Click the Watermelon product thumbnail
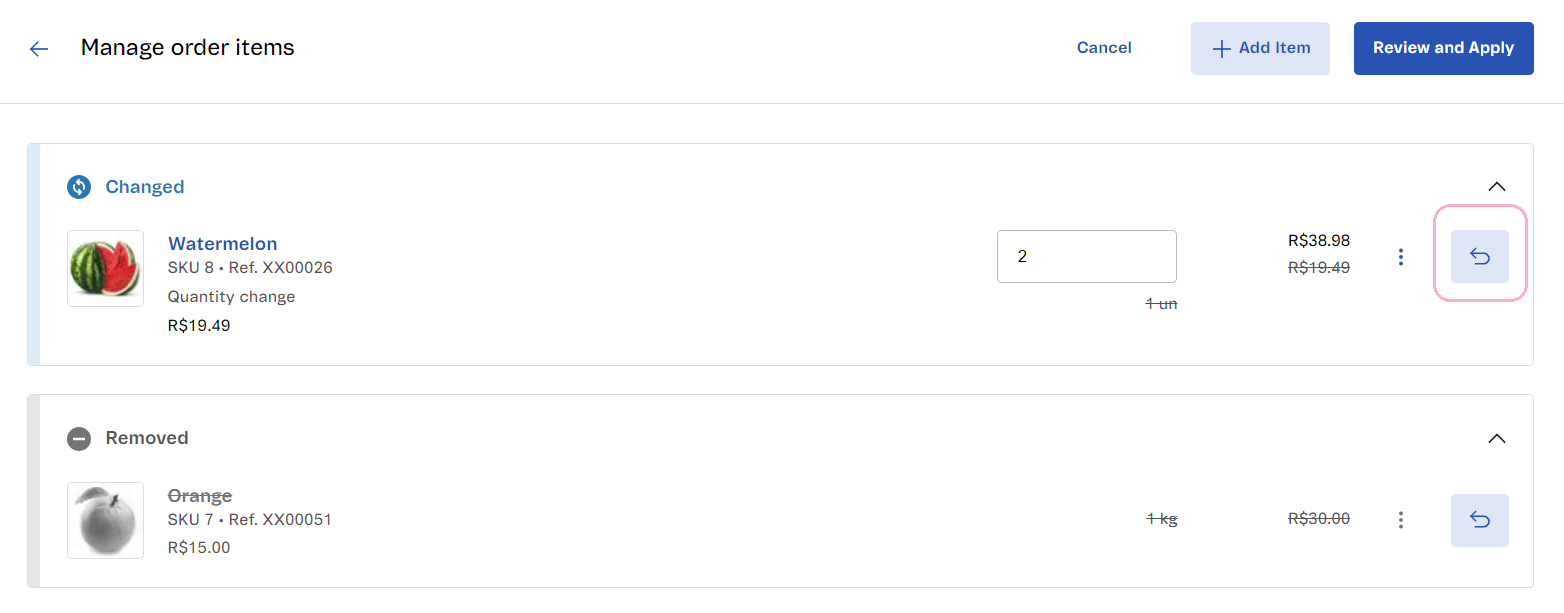The image size is (1564, 613). pos(105,268)
